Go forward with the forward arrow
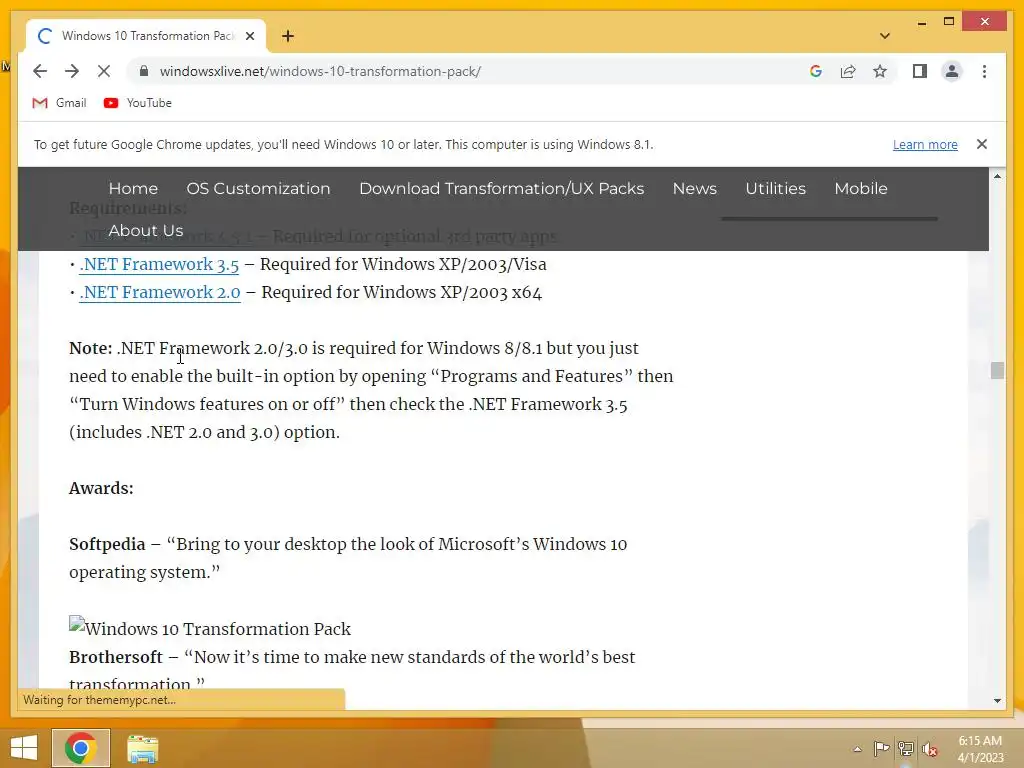The width and height of the screenshot is (1024, 768). (72, 71)
